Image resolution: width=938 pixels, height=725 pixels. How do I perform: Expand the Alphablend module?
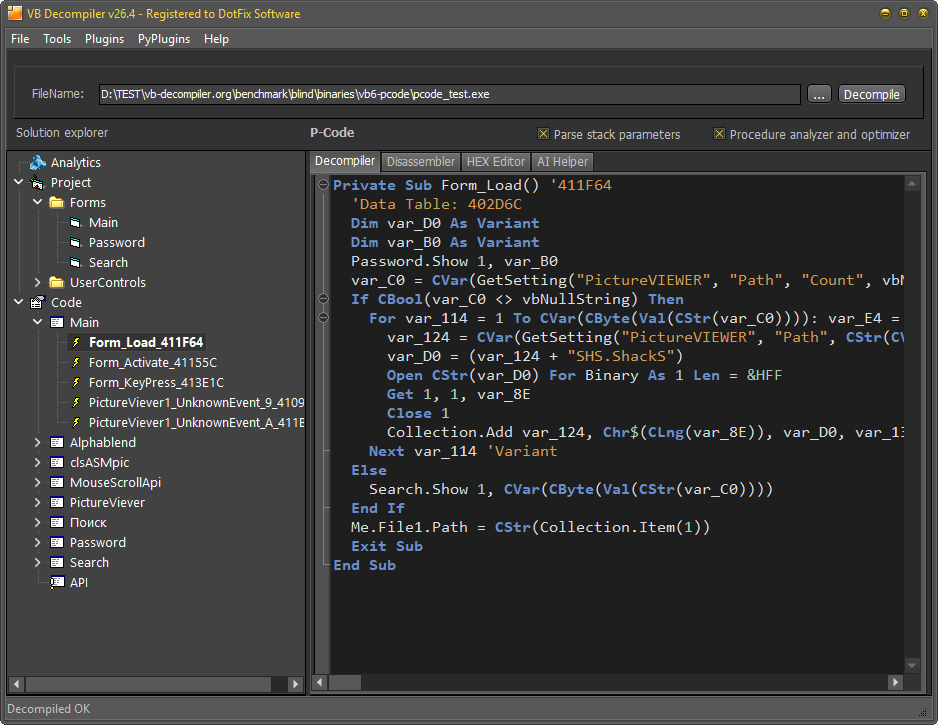[x=37, y=443]
